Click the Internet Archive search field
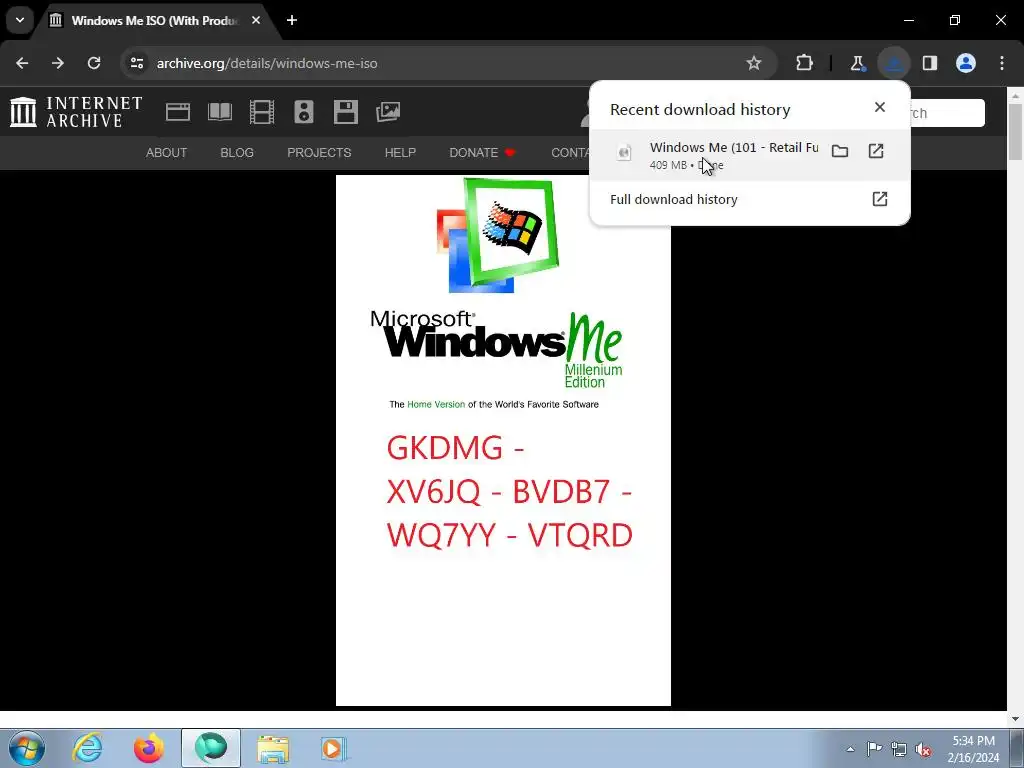This screenshot has width=1024, height=768. tap(947, 113)
